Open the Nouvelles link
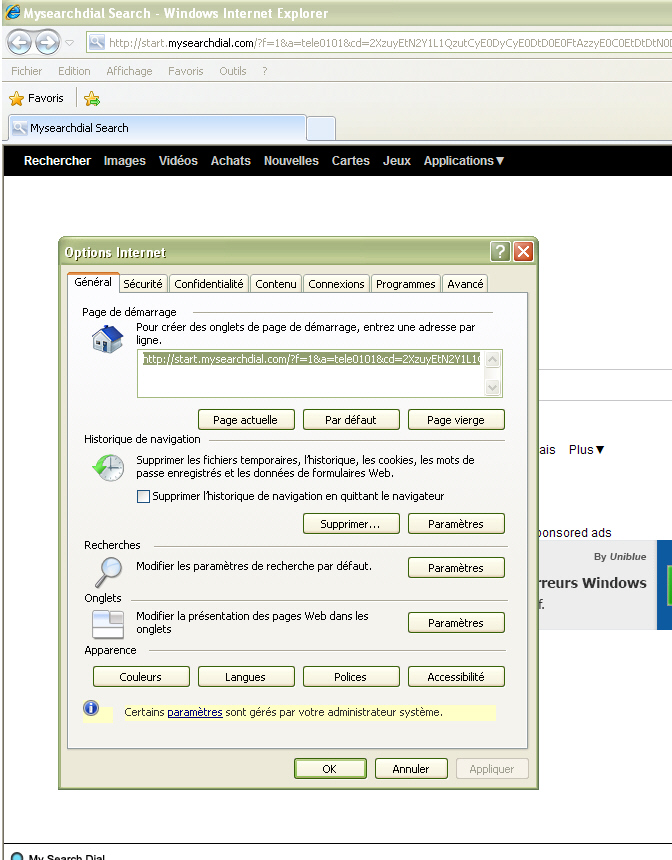 click(x=291, y=161)
